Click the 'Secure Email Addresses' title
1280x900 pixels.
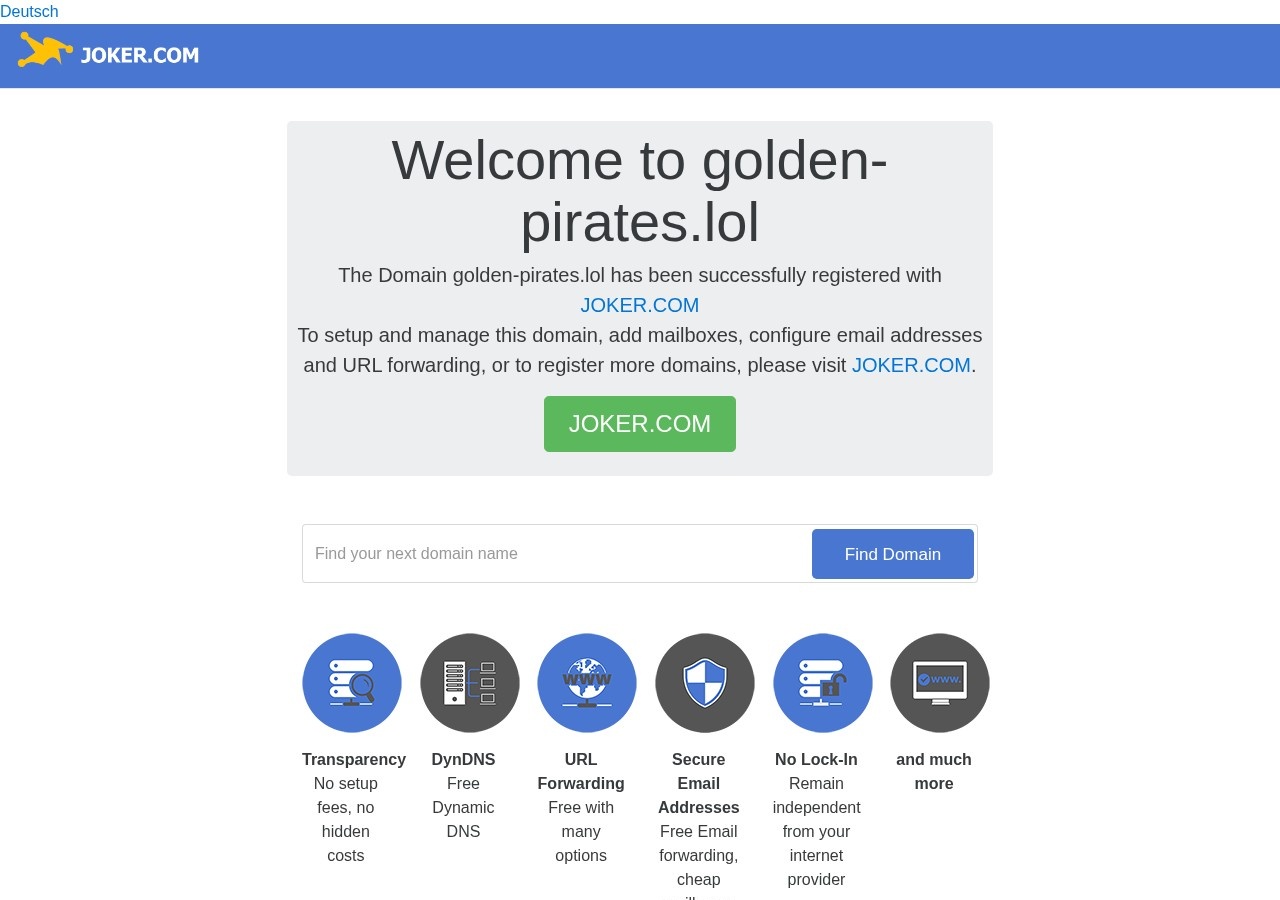[x=699, y=783]
